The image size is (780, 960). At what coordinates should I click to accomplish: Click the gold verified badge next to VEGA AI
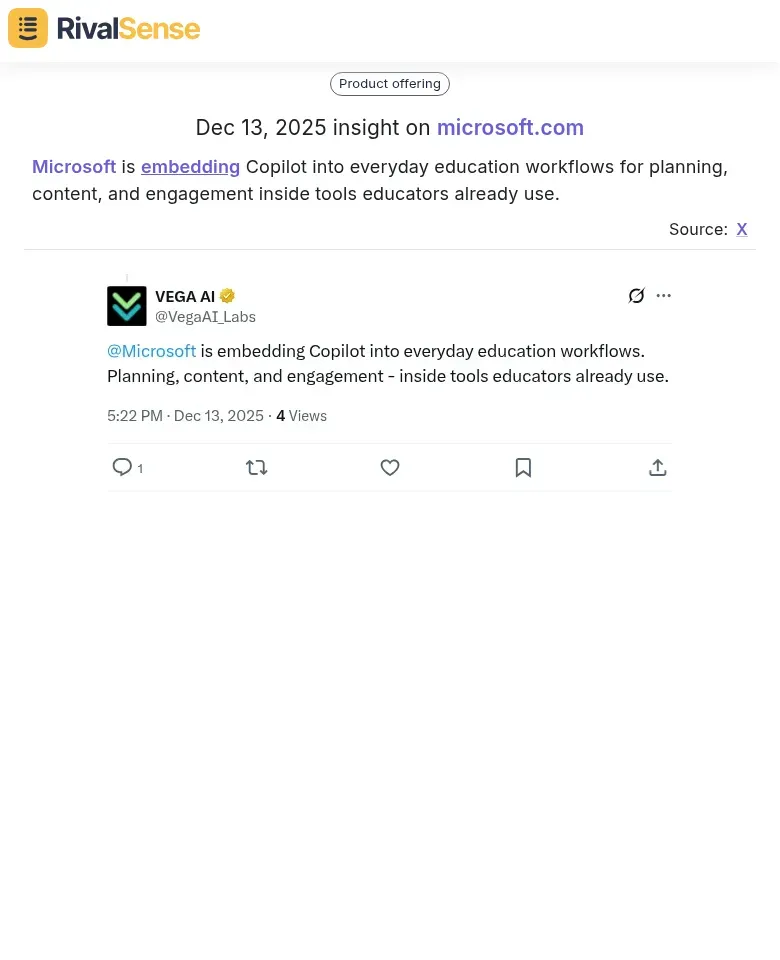(227, 295)
